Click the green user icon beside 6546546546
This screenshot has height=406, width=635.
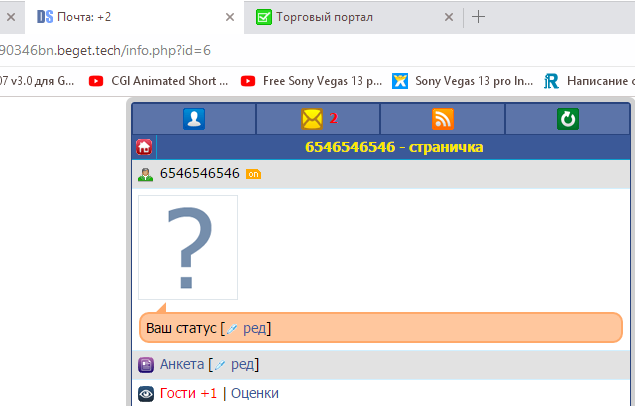coord(145,174)
